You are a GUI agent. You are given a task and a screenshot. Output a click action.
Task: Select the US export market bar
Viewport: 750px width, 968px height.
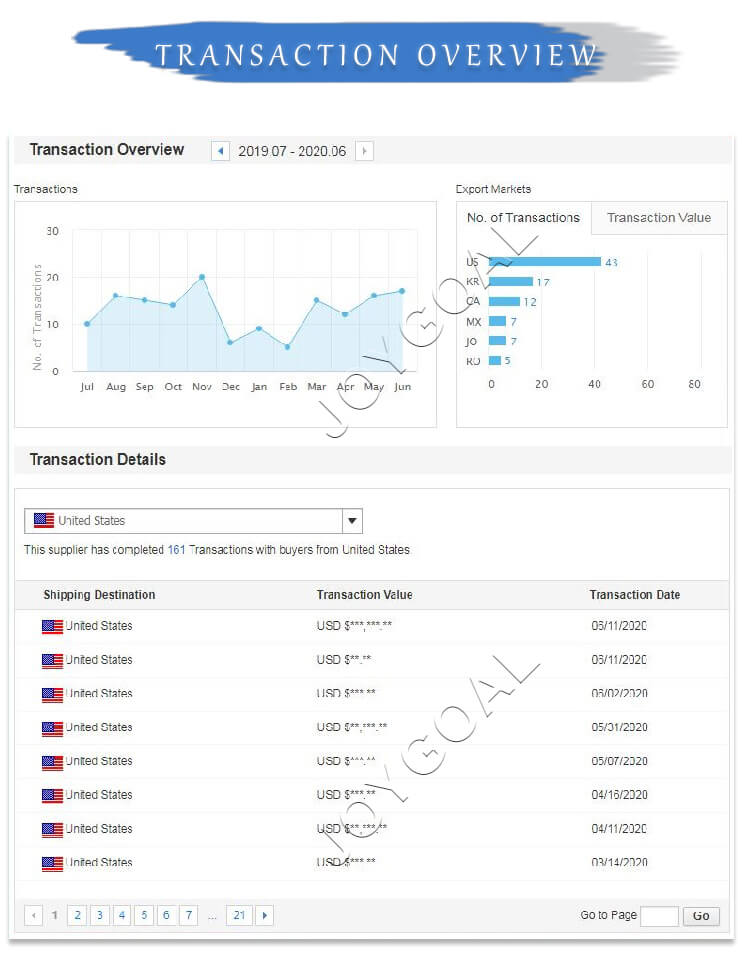[x=544, y=262]
